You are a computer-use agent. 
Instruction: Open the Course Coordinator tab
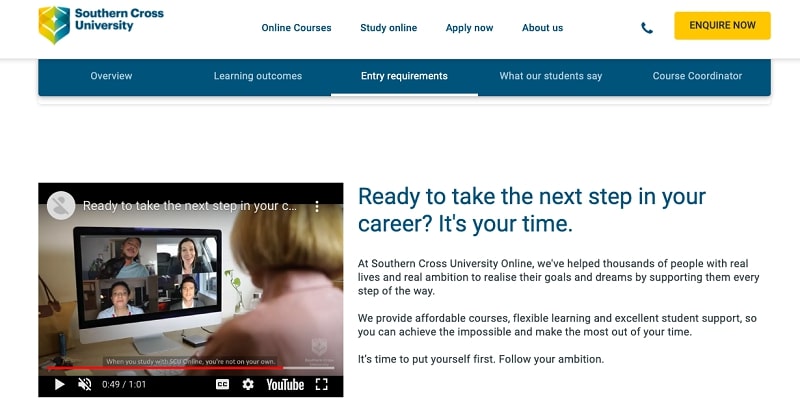(697, 76)
